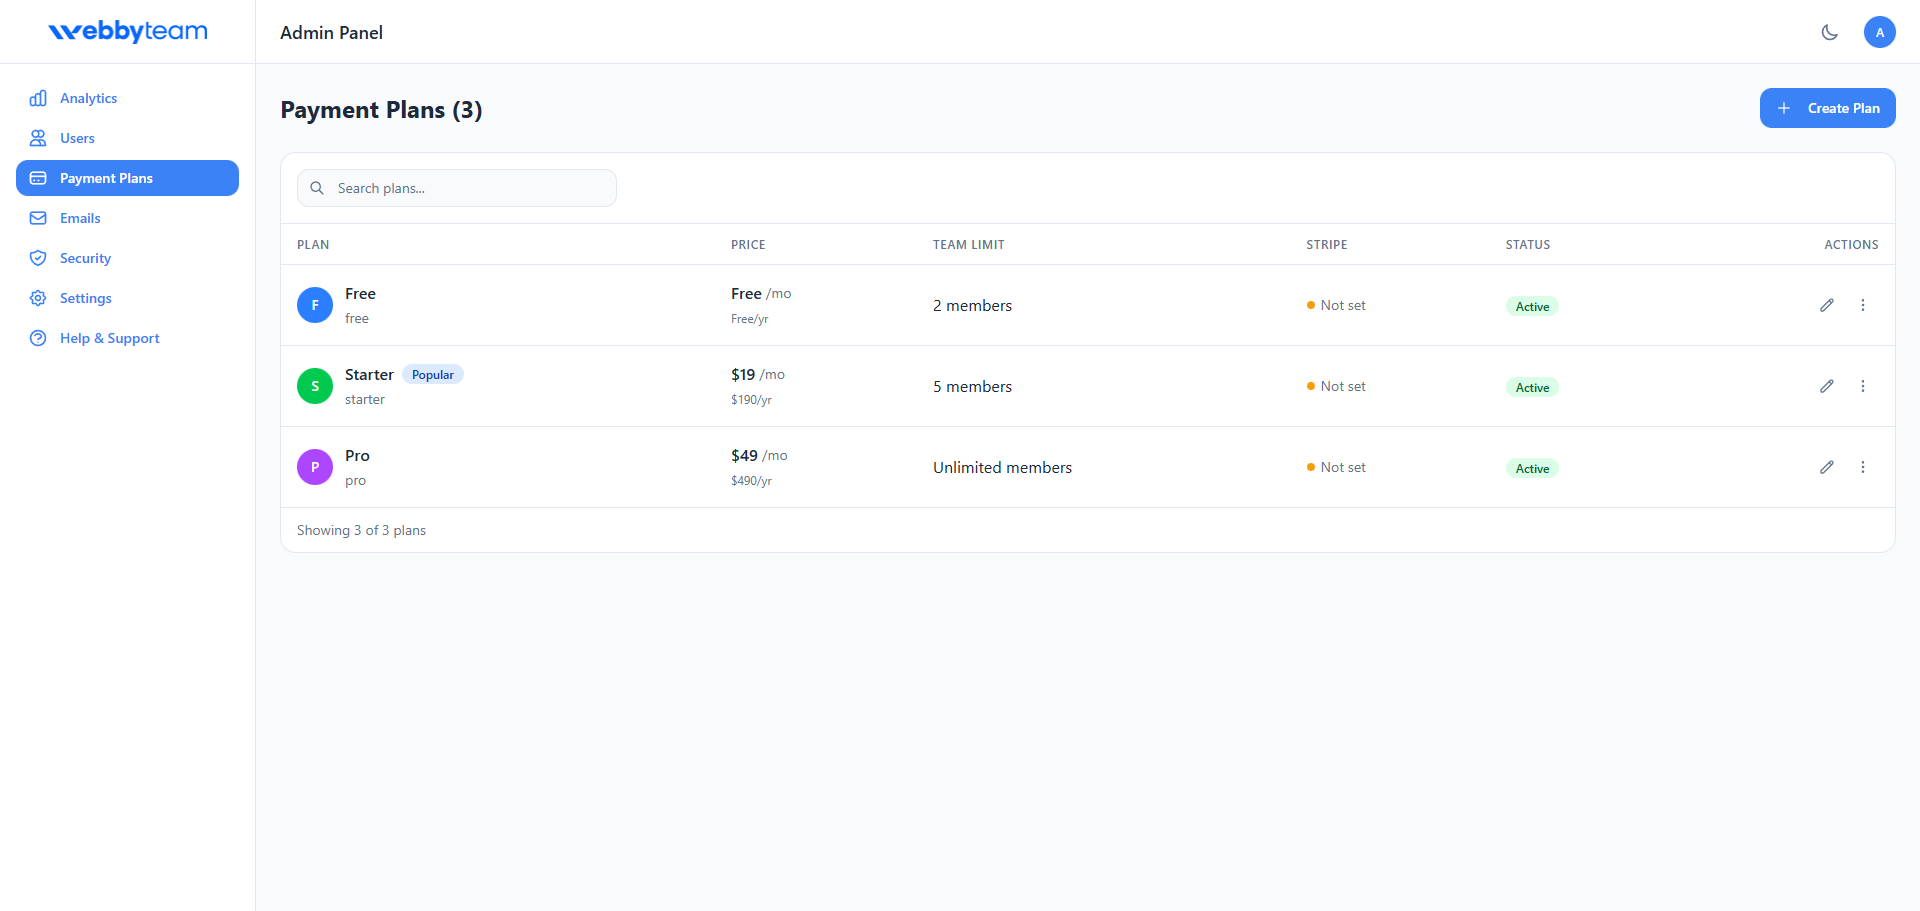Screen dimensions: 1920x911
Task: Click the PRICE column header
Action: [x=748, y=244]
